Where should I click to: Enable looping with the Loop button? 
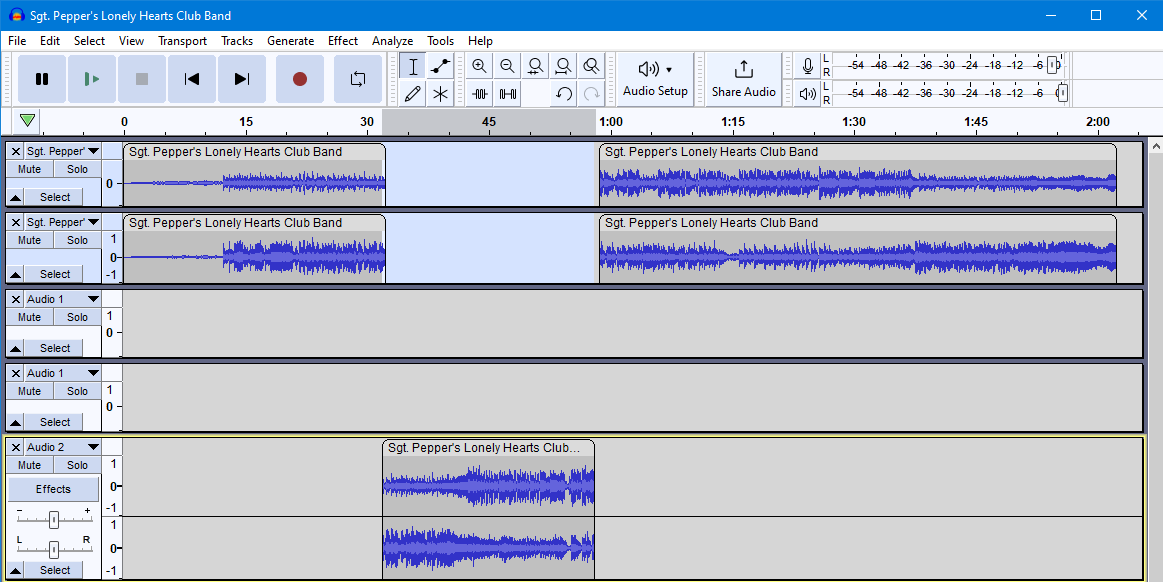tap(357, 79)
